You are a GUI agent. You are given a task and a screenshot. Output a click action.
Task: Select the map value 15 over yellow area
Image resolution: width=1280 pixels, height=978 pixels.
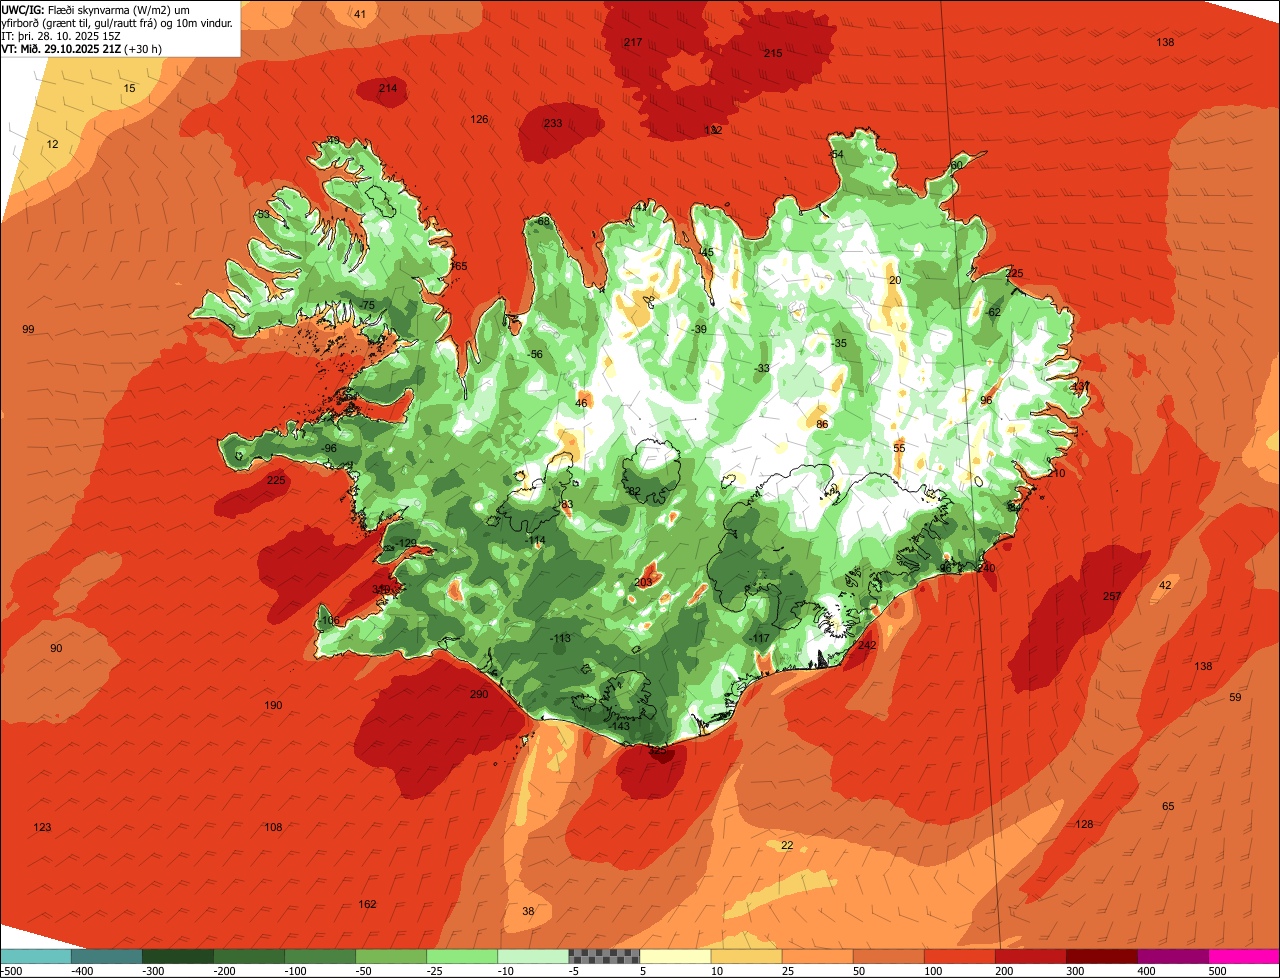pyautogui.click(x=129, y=88)
